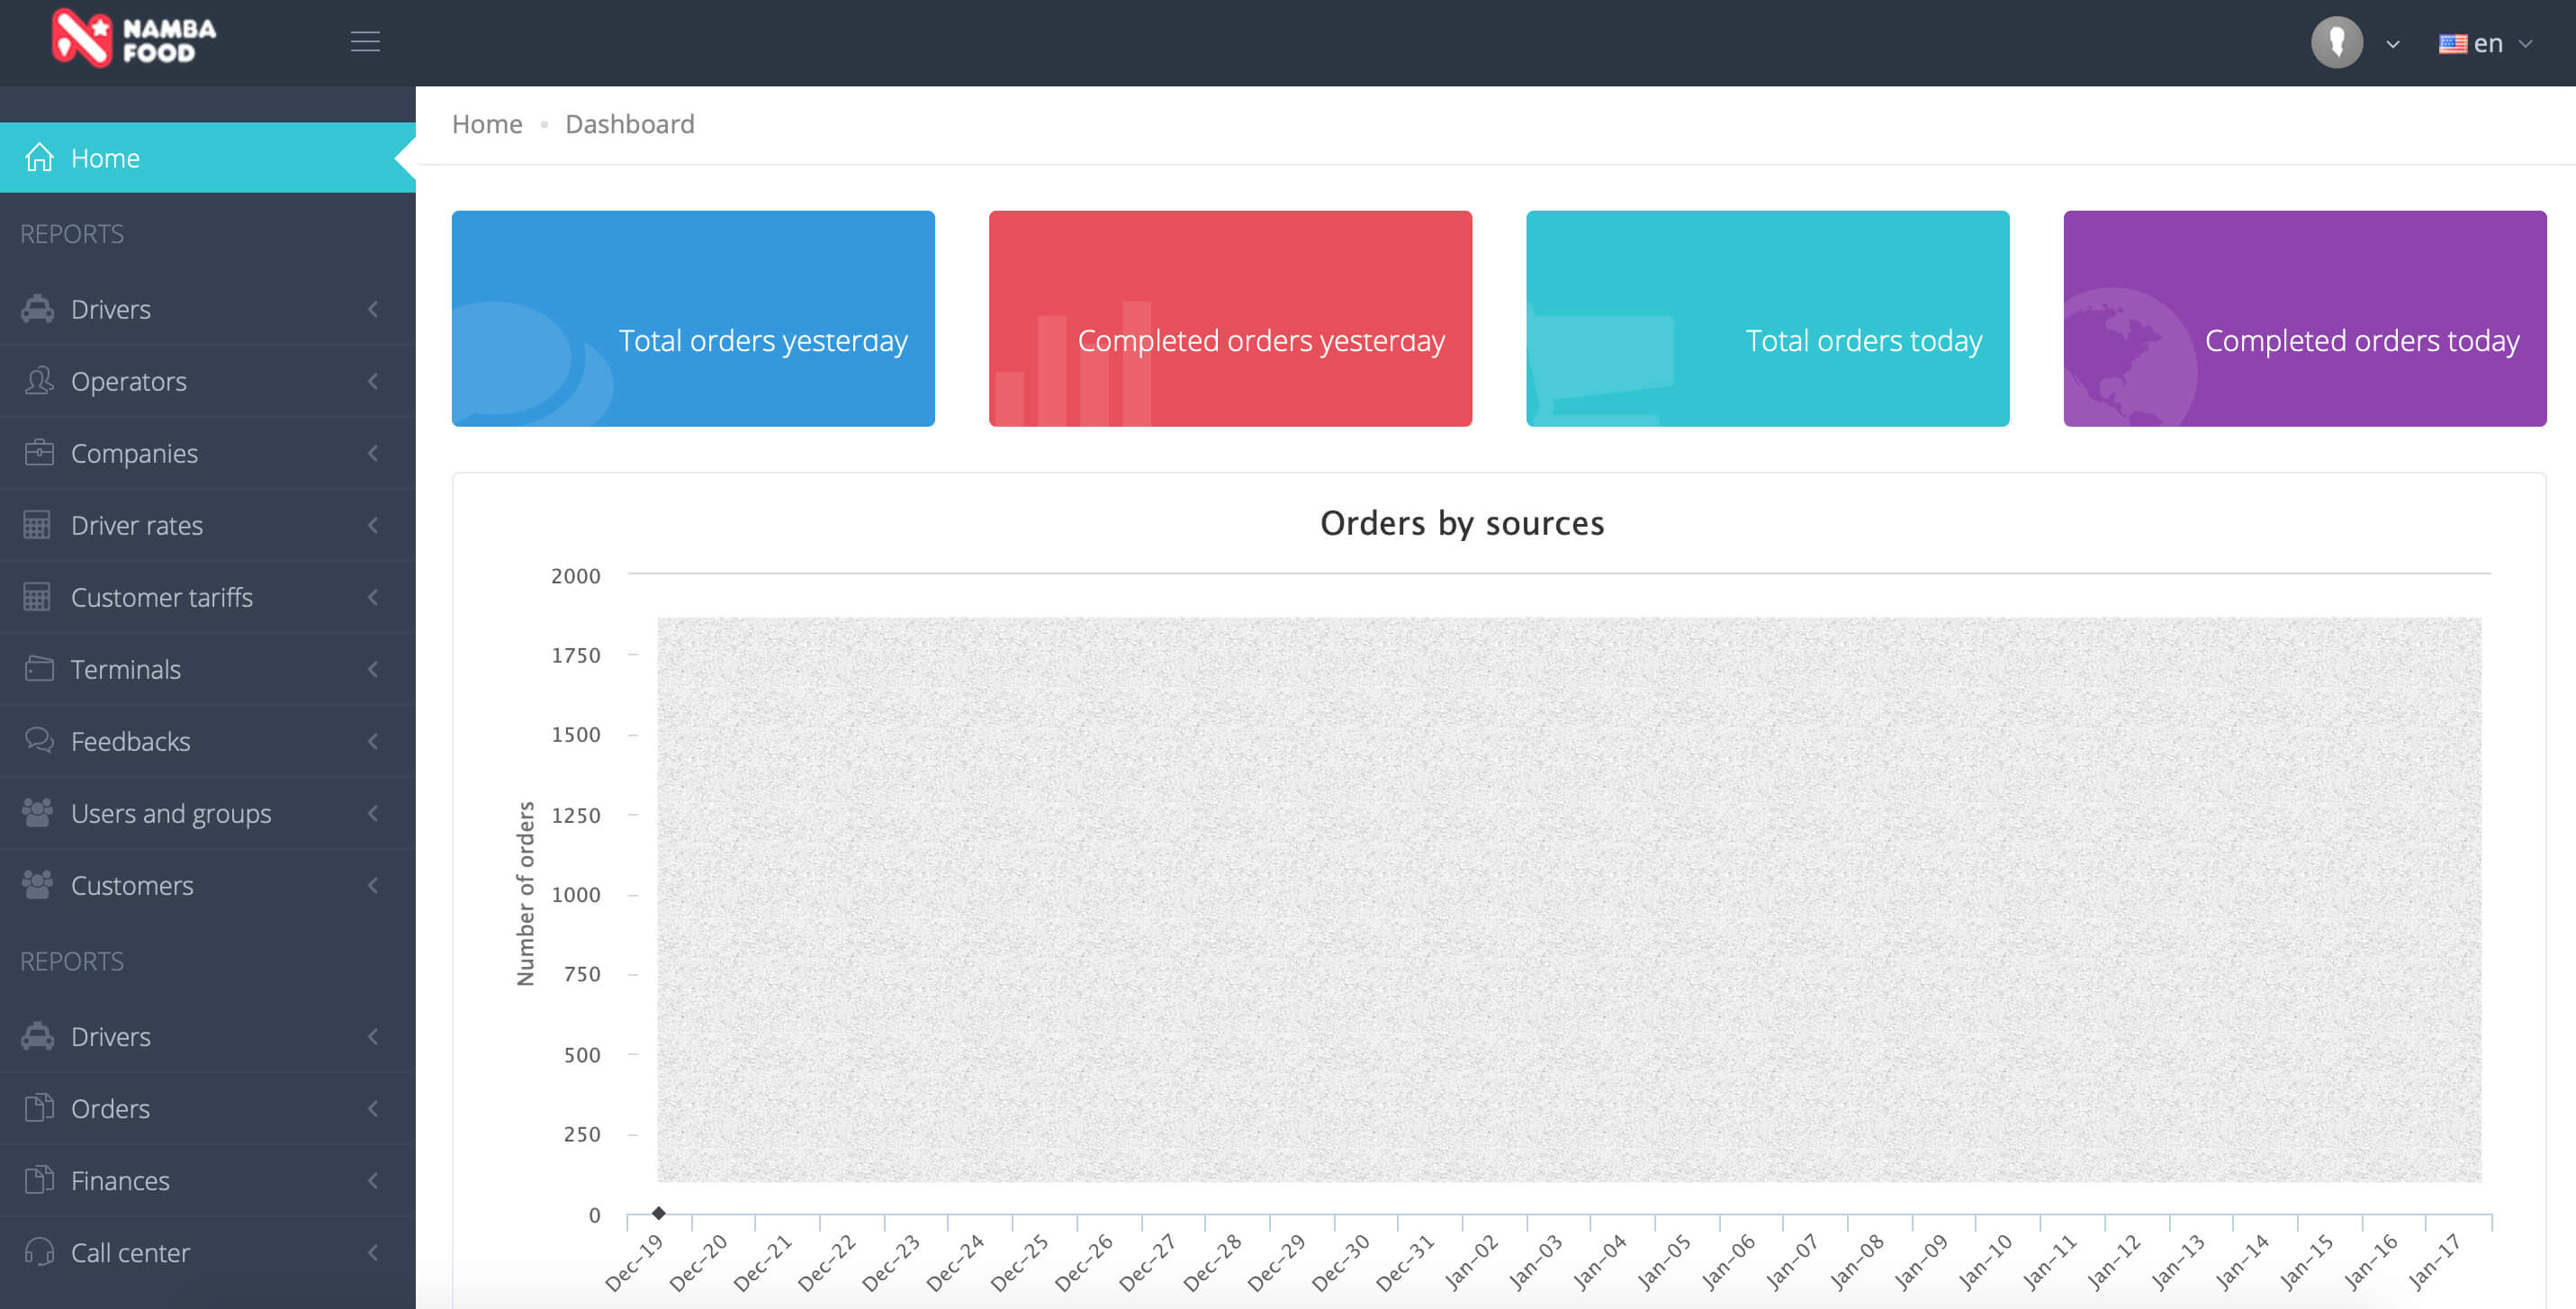
Task: Expand the Customer tariffs submenu chevron
Action: point(373,597)
